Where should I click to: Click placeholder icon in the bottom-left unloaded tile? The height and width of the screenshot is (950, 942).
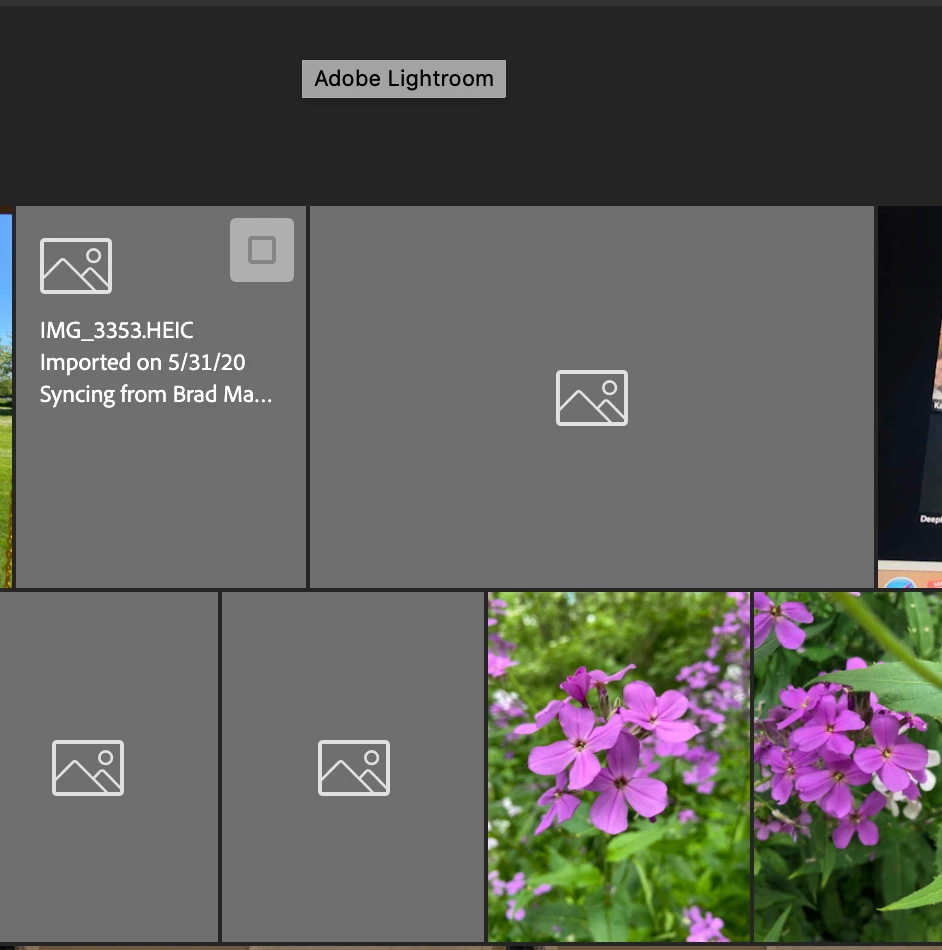coord(88,768)
